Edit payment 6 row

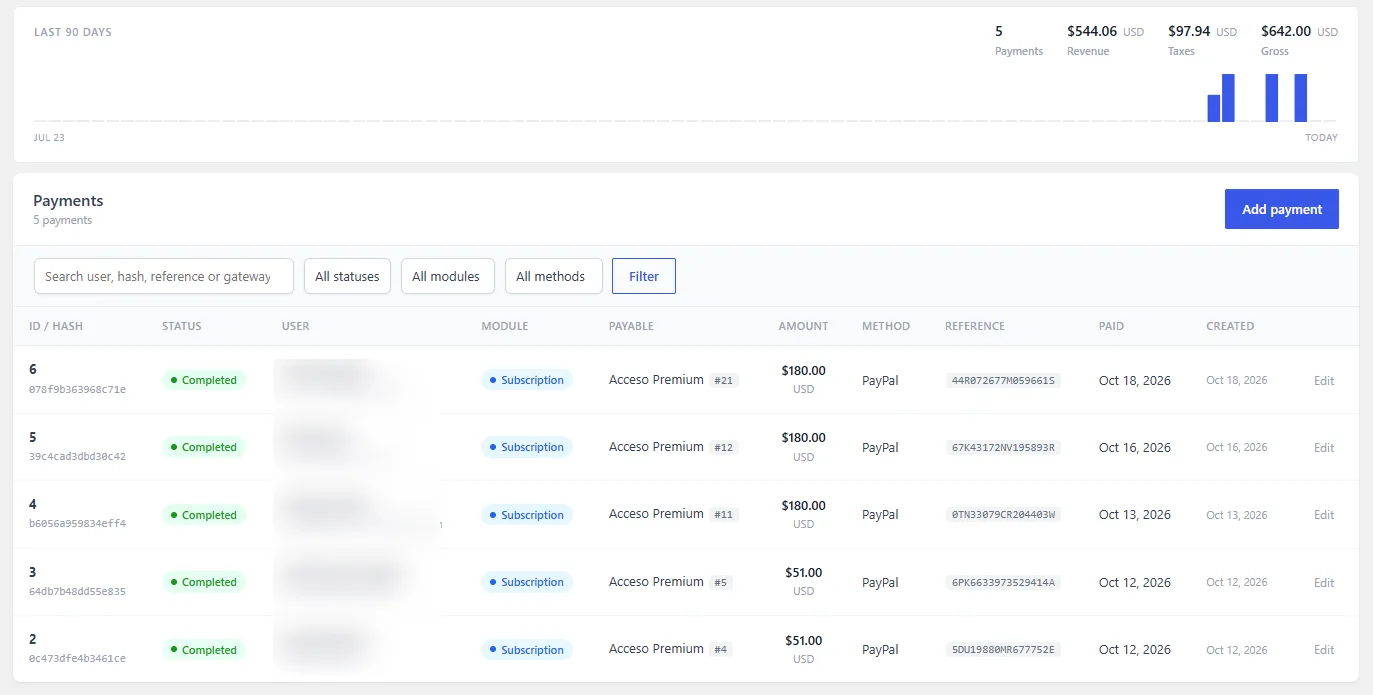[x=1324, y=380]
